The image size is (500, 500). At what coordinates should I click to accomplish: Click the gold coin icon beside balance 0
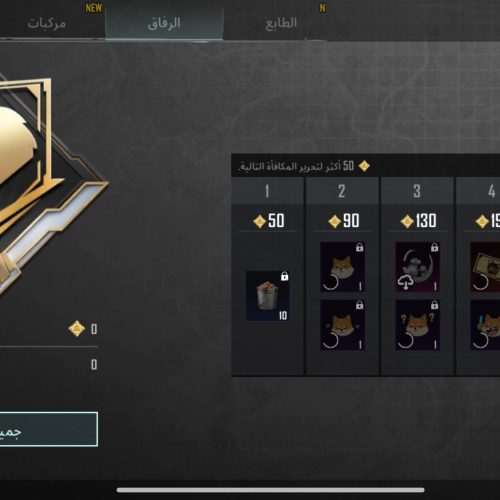coord(77,329)
